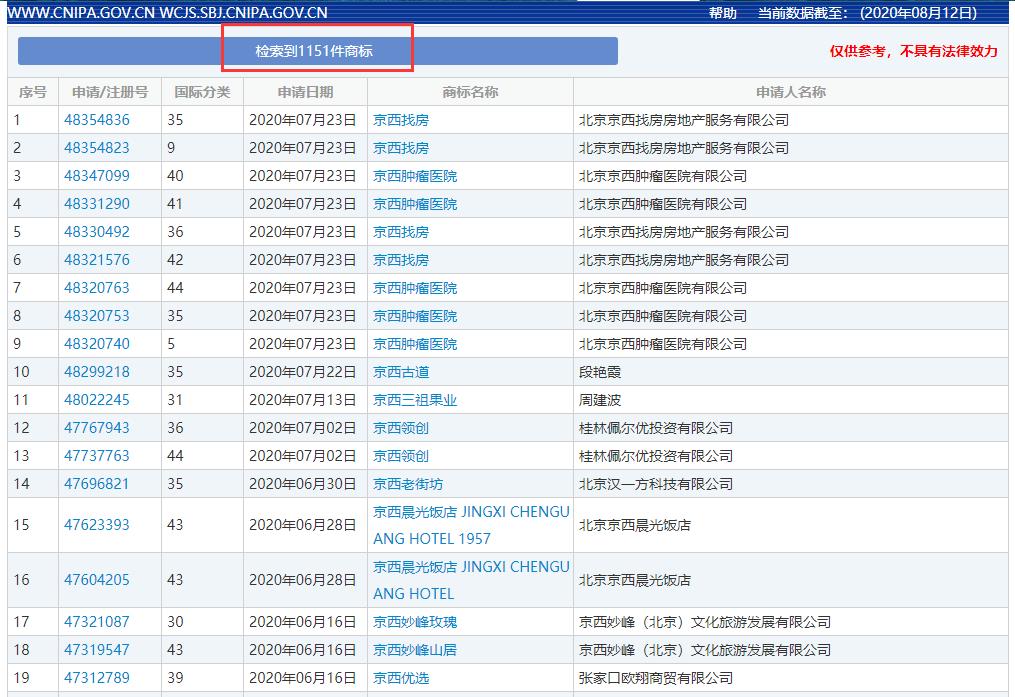This screenshot has width=1015, height=697.
Task: Open trademark 京西找房 in row 1
Action: tap(401, 120)
